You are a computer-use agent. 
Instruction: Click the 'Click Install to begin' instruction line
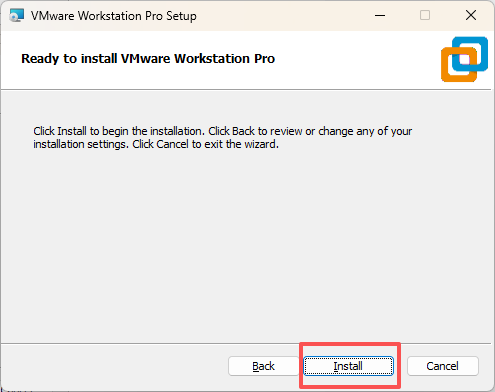click(223, 131)
